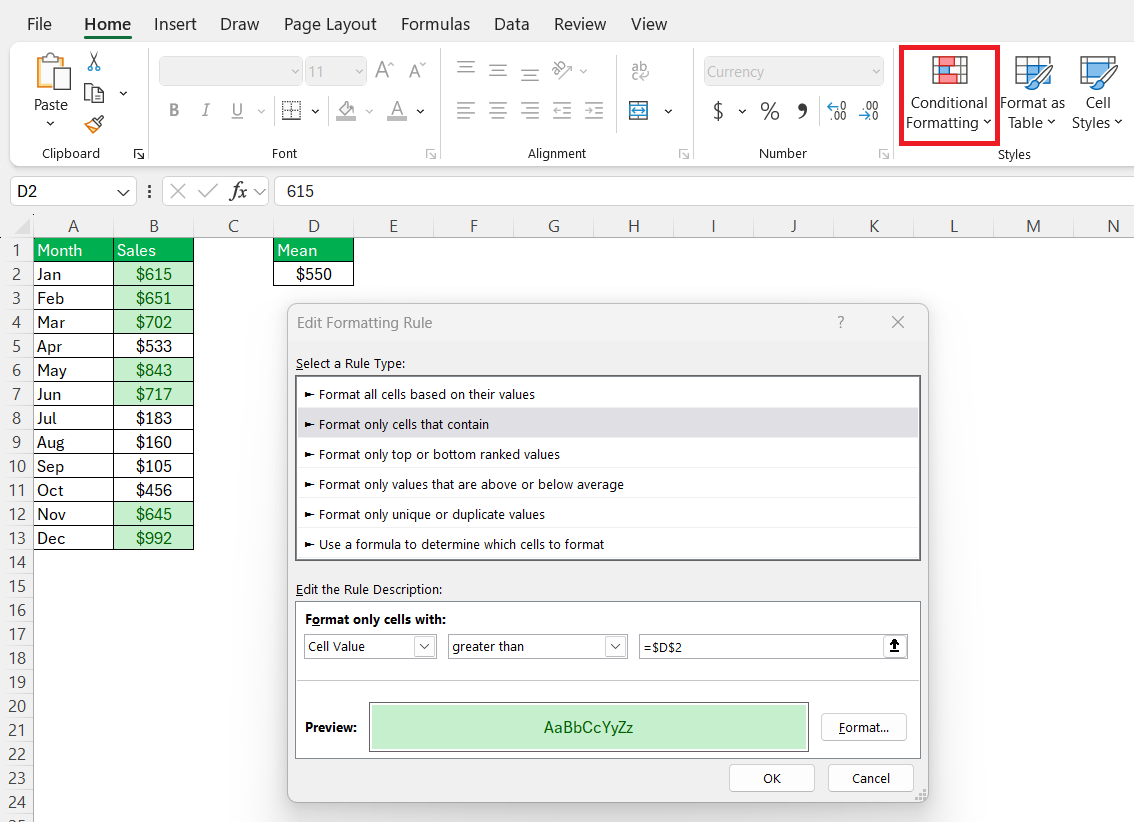The height and width of the screenshot is (822, 1134).
Task: Select the Format Painter brush
Action: pyautogui.click(x=94, y=124)
